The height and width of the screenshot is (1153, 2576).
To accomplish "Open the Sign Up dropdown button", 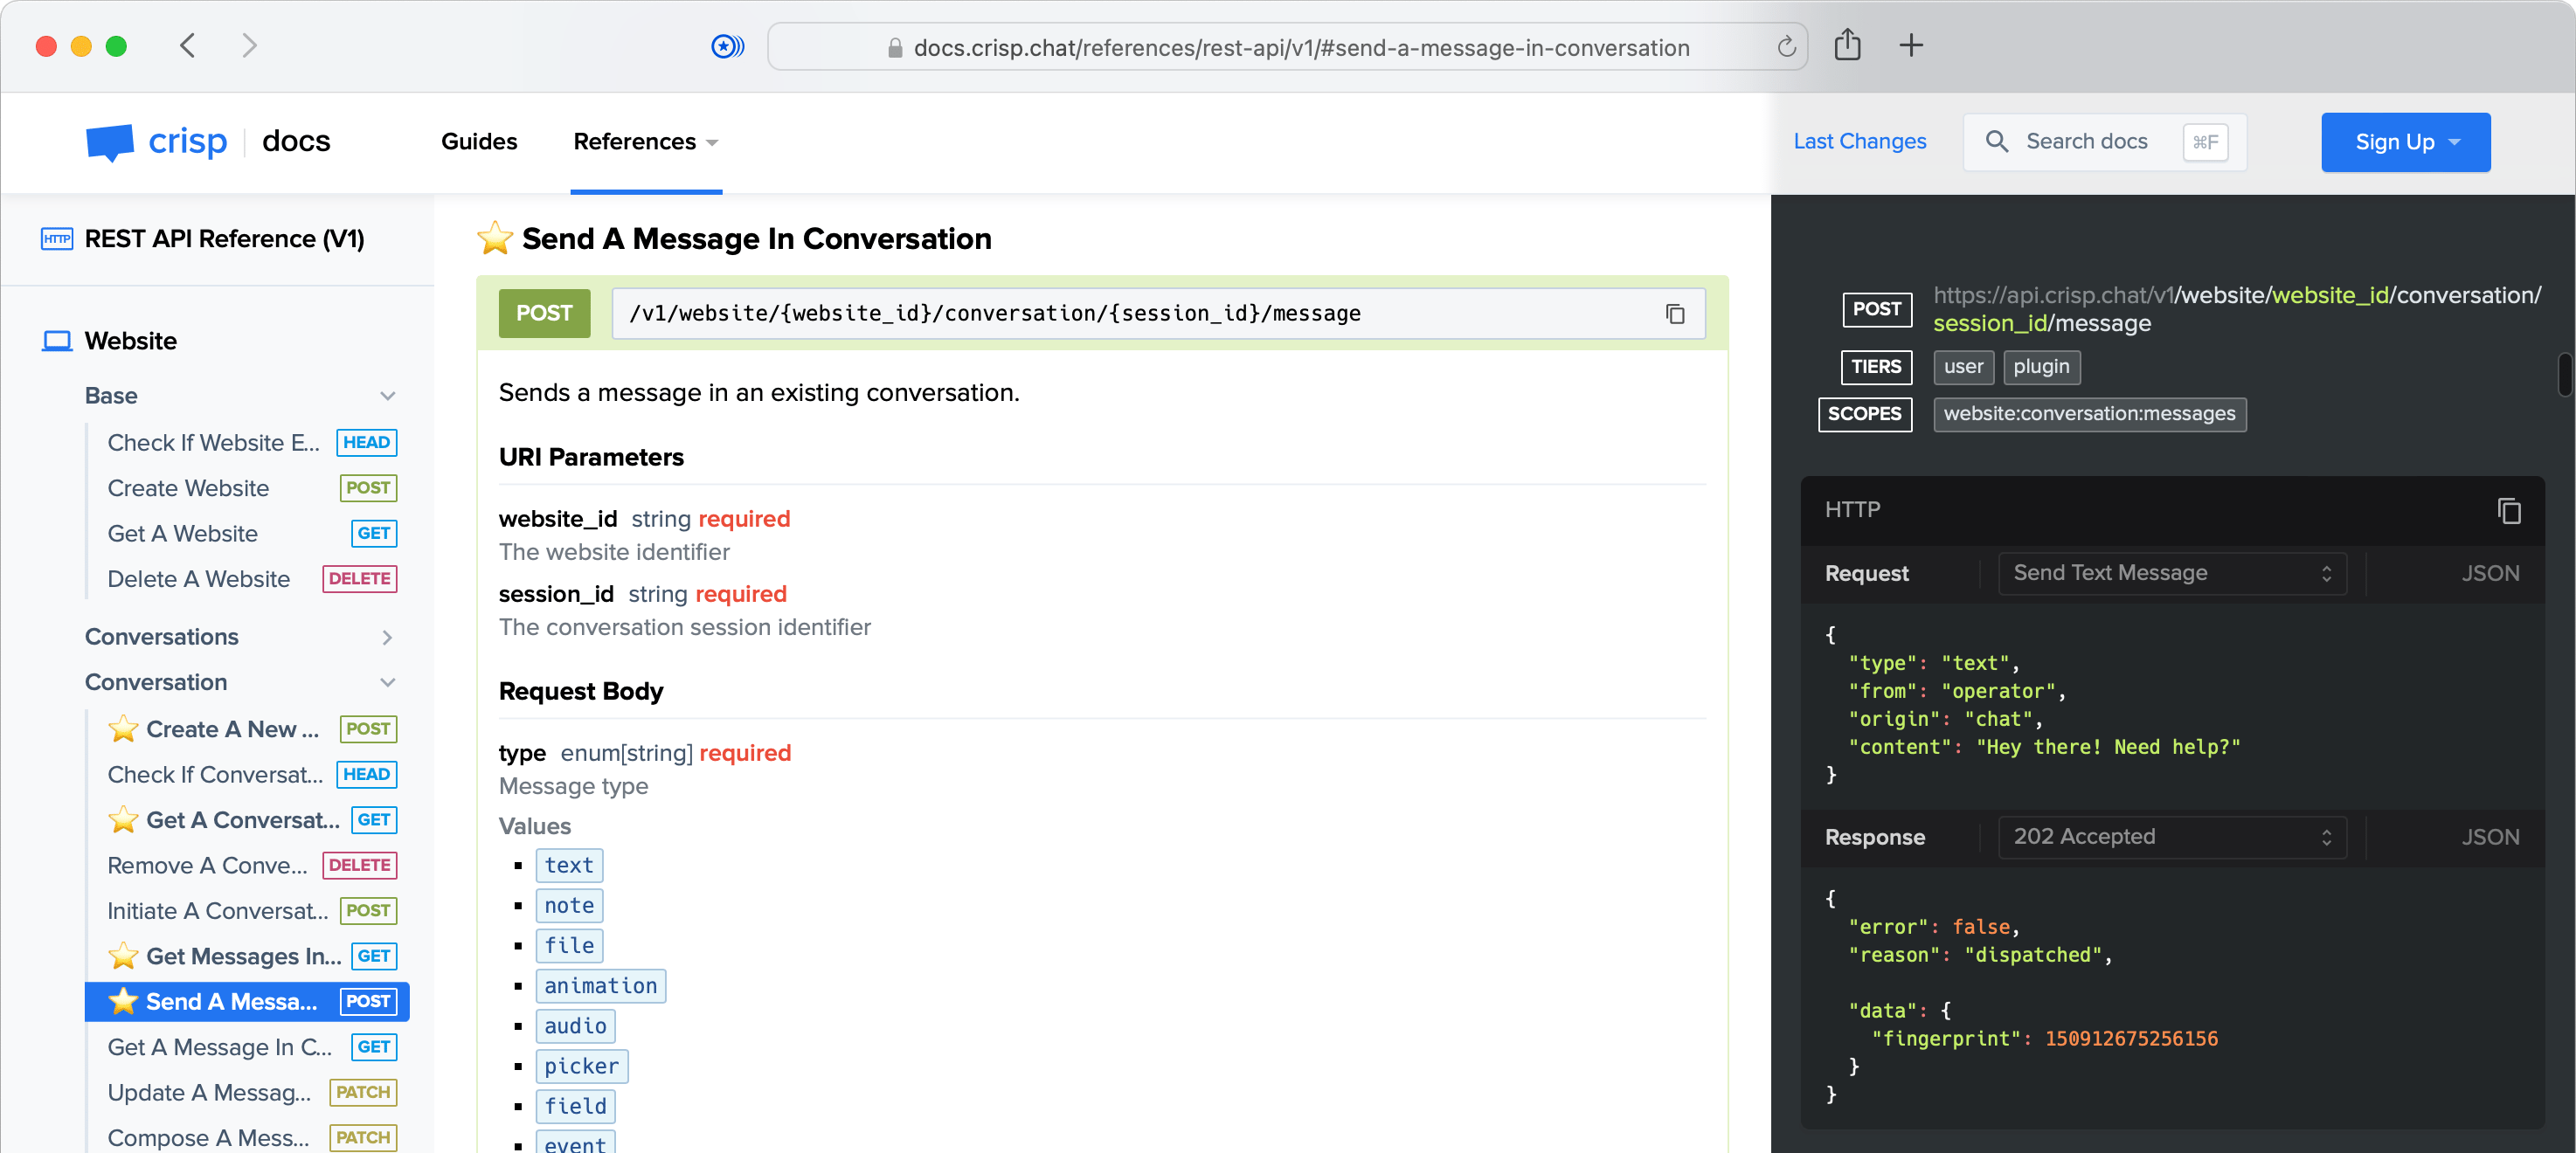I will 2405,142.
